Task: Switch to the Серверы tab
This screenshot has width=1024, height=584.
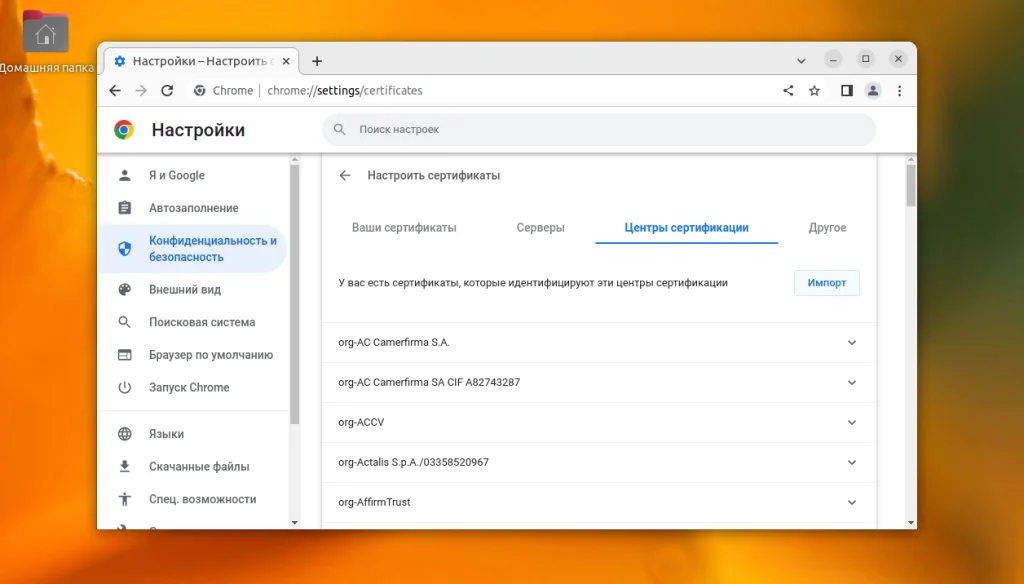Action: click(540, 227)
